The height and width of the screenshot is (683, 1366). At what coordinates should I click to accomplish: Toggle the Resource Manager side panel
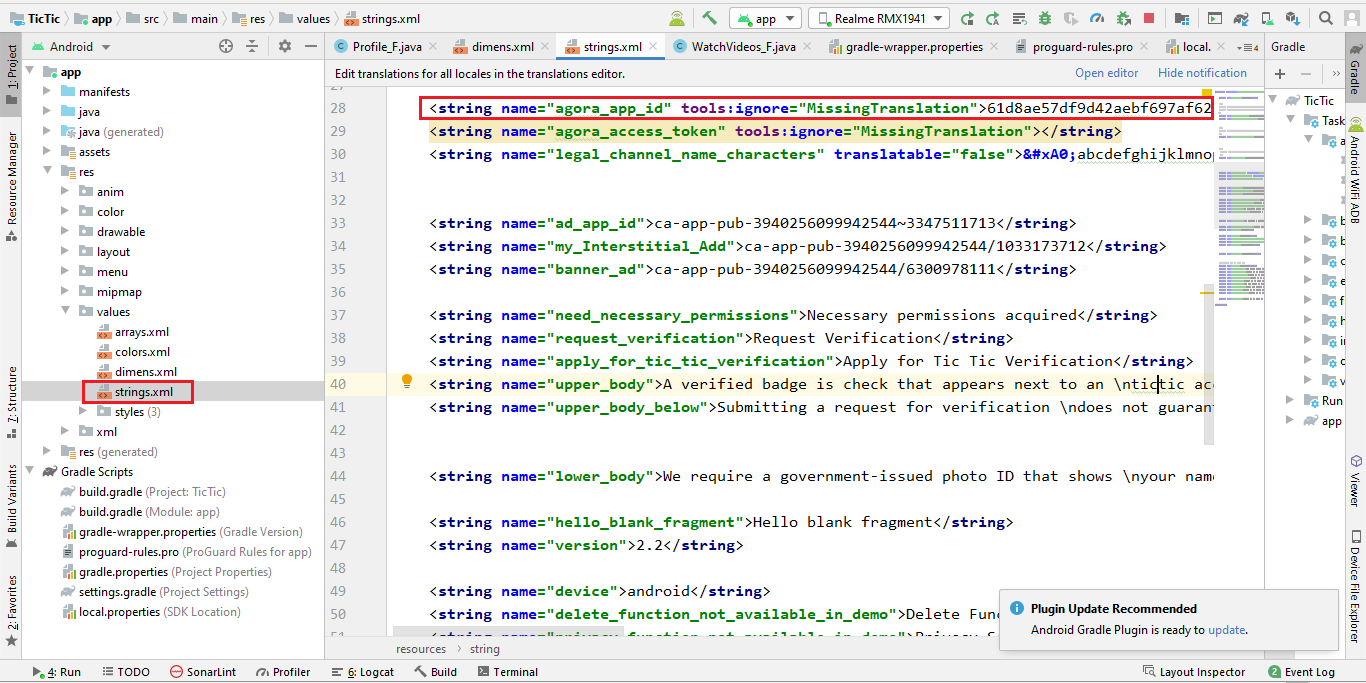11,178
